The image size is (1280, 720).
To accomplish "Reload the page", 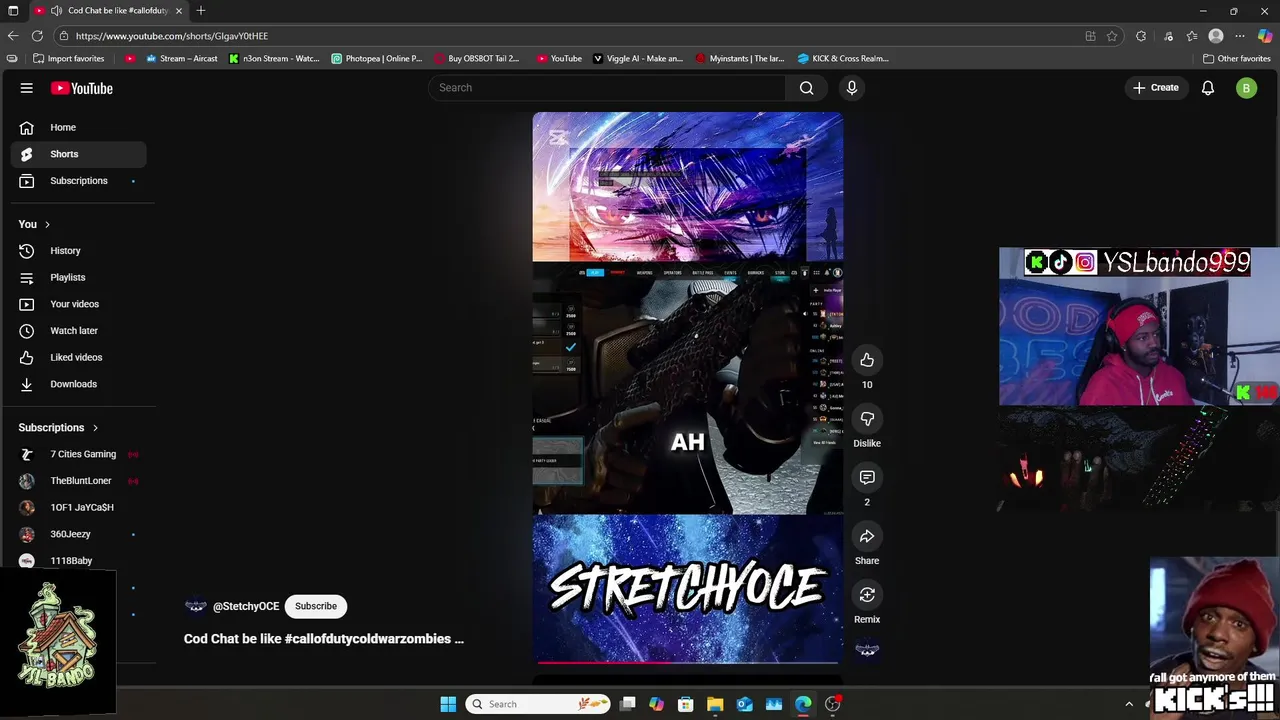I will click(37, 36).
